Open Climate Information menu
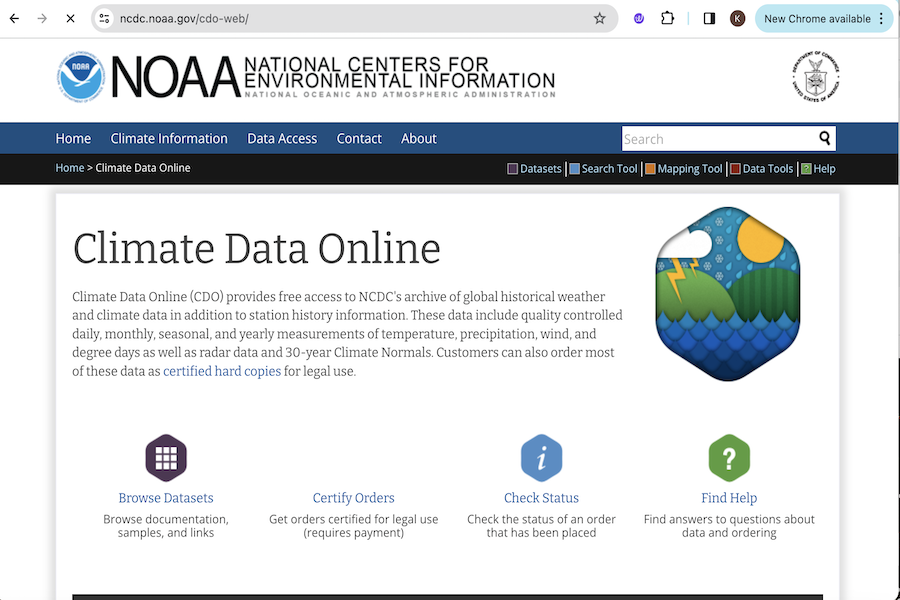This screenshot has height=600, width=900. tap(169, 138)
